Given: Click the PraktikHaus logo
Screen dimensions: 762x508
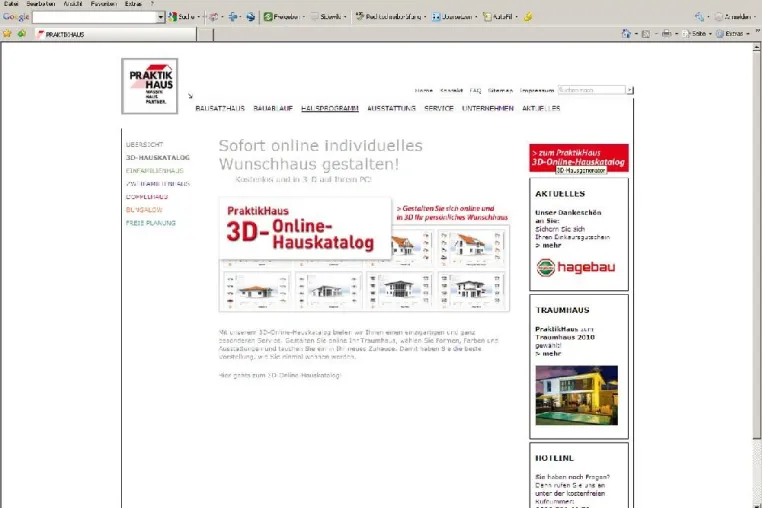Looking at the screenshot, I should tap(150, 86).
